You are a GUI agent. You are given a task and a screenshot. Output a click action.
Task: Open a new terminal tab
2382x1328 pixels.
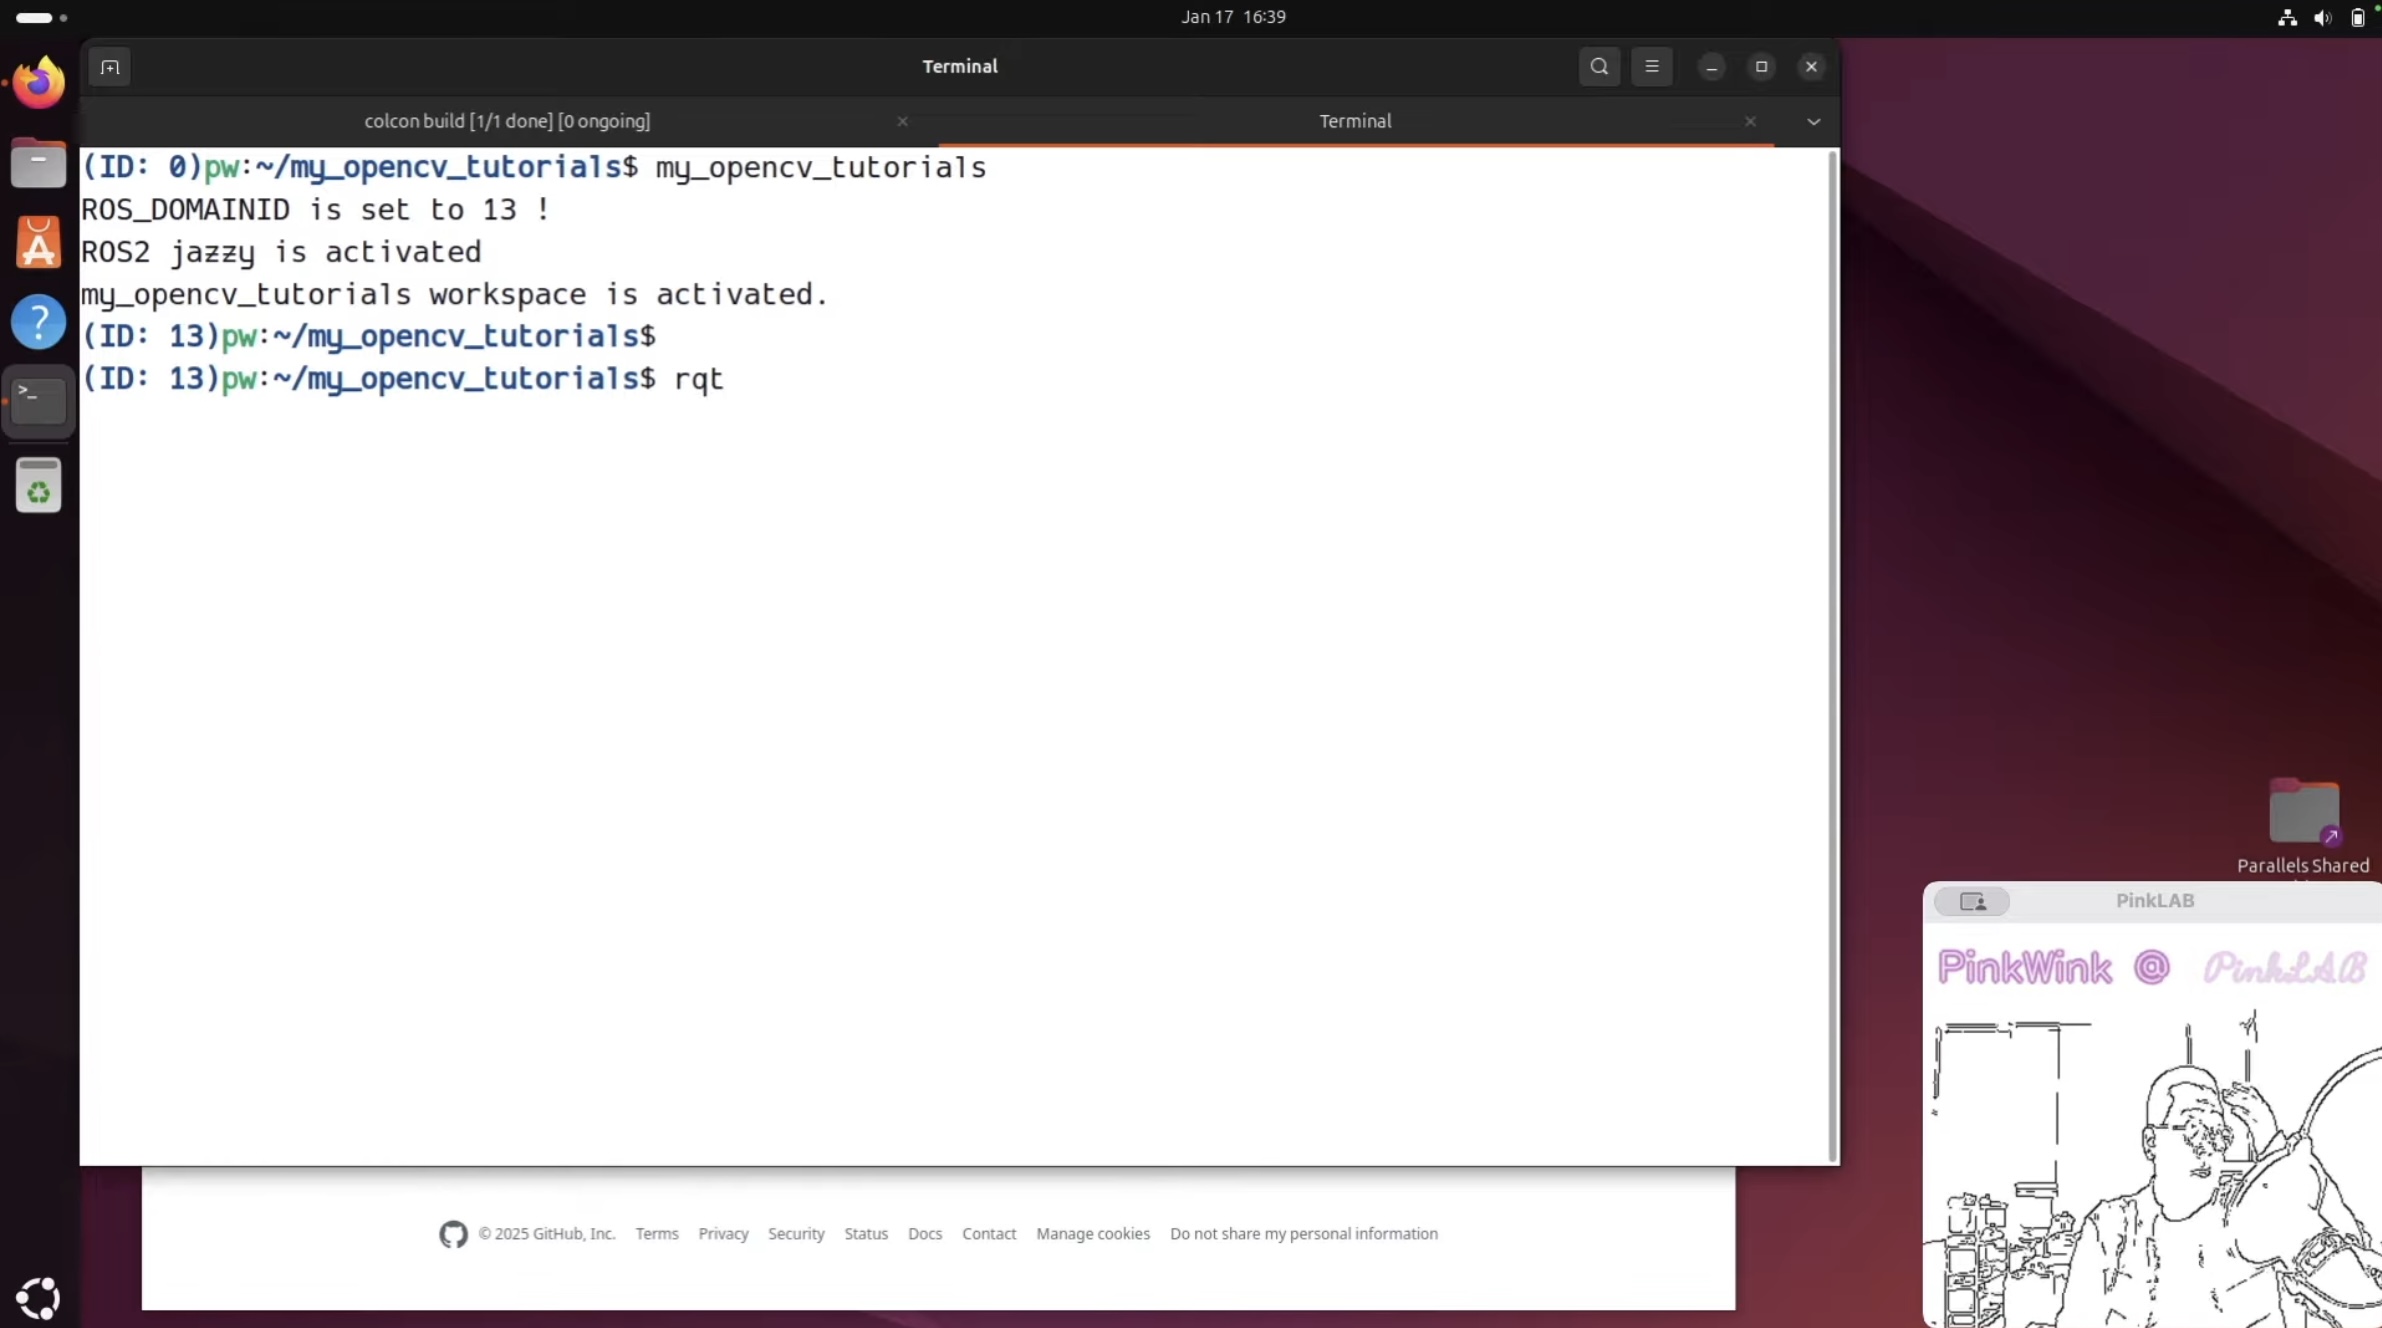pyautogui.click(x=110, y=67)
